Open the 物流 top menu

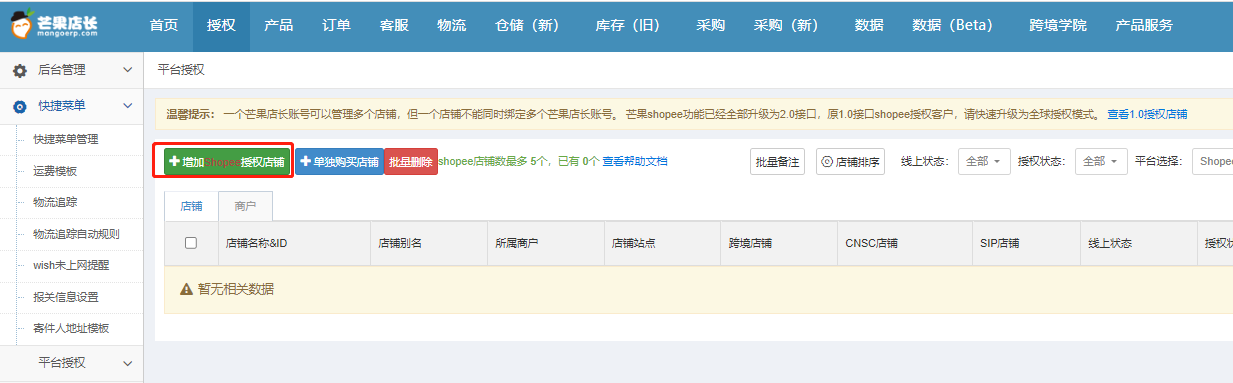click(452, 25)
